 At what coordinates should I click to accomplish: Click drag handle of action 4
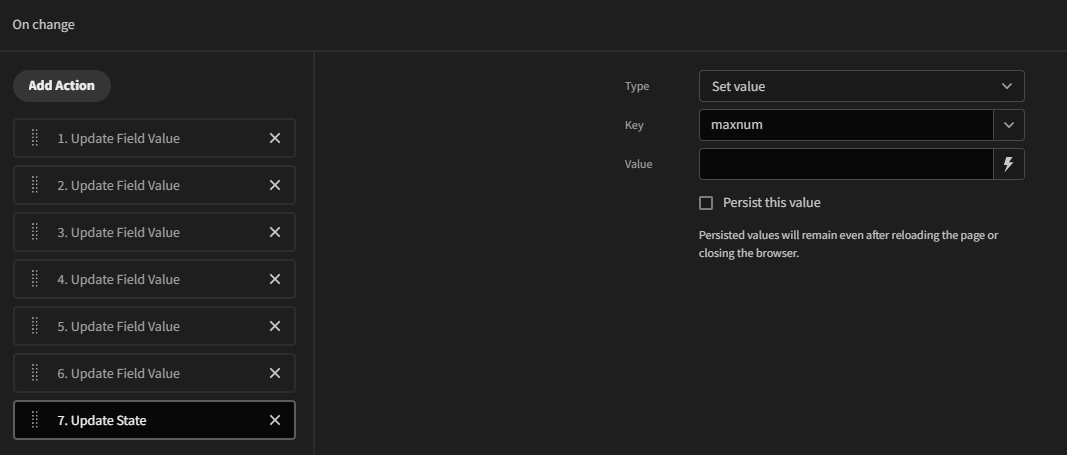(x=35, y=279)
